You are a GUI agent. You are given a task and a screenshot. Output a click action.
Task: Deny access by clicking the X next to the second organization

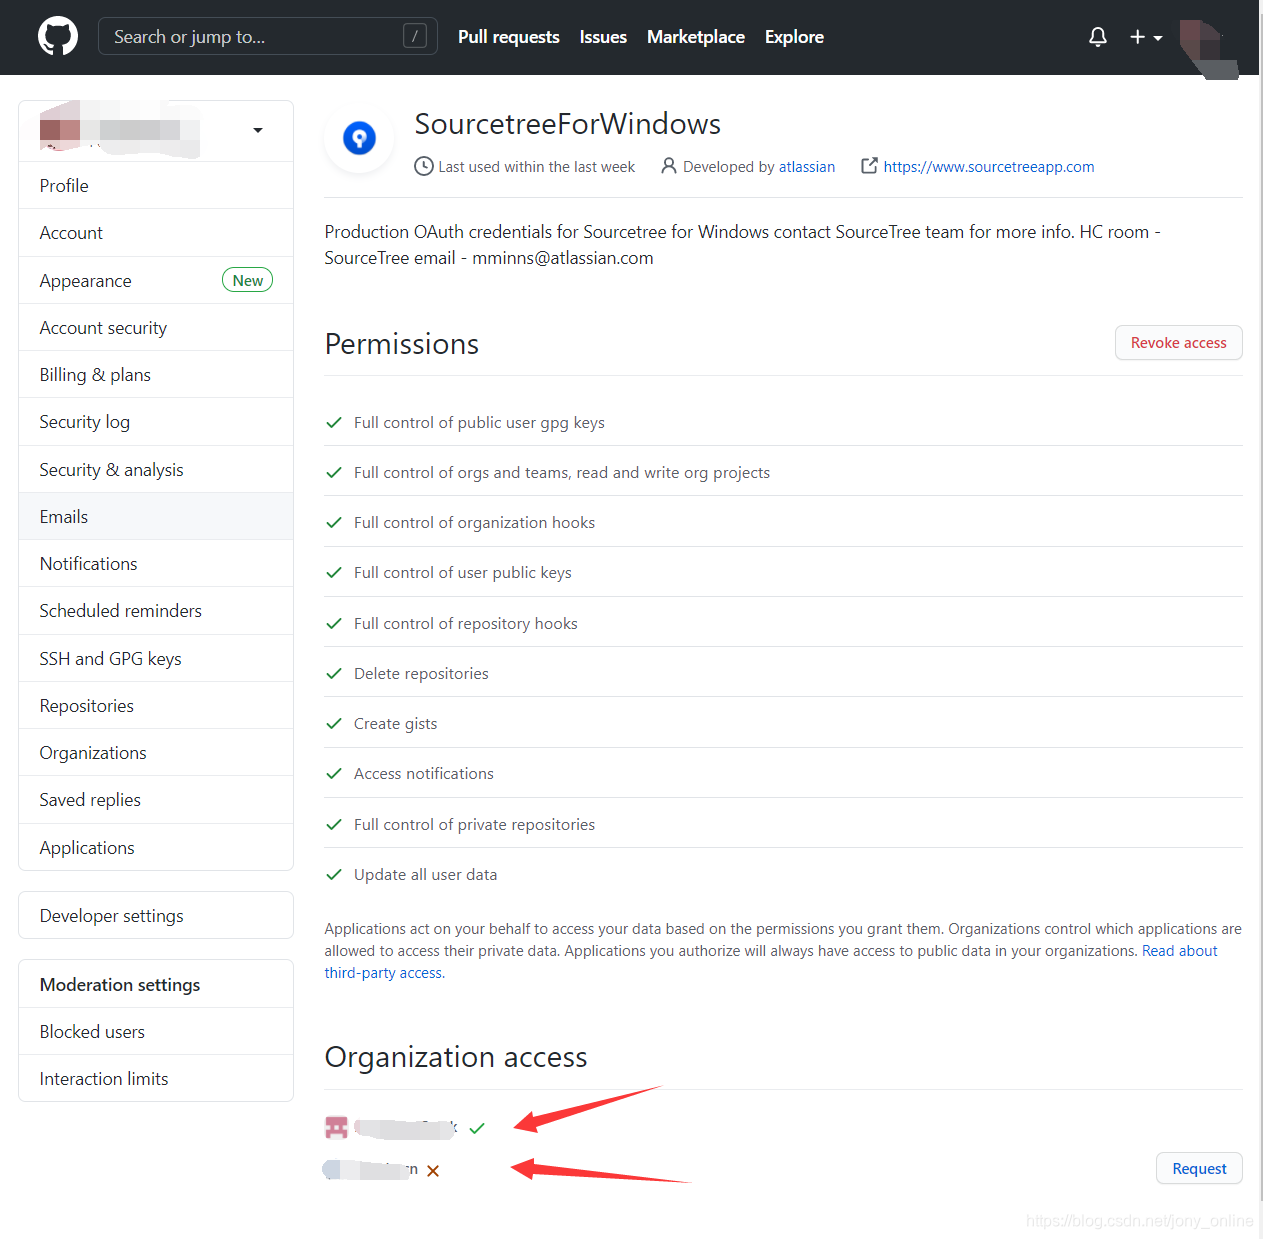click(x=433, y=1170)
